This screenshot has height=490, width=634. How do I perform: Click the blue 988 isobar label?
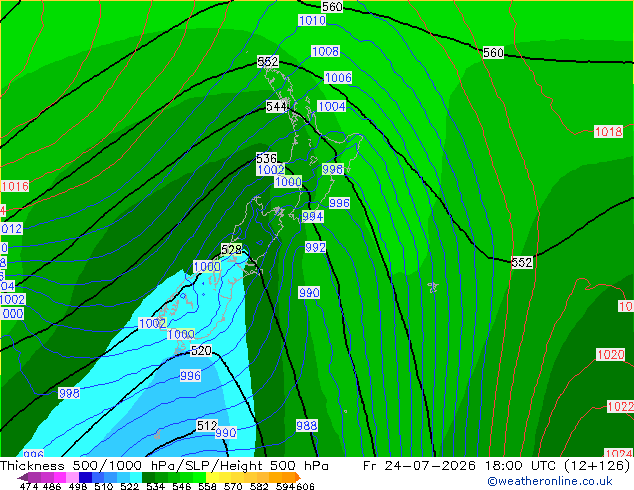306,425
